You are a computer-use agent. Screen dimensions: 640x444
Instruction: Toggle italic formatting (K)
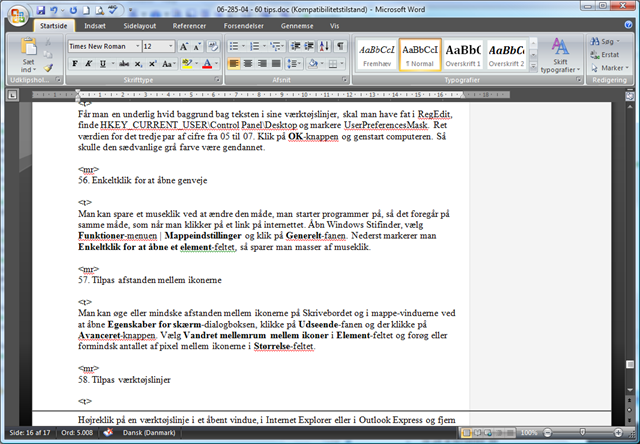pos(89,64)
